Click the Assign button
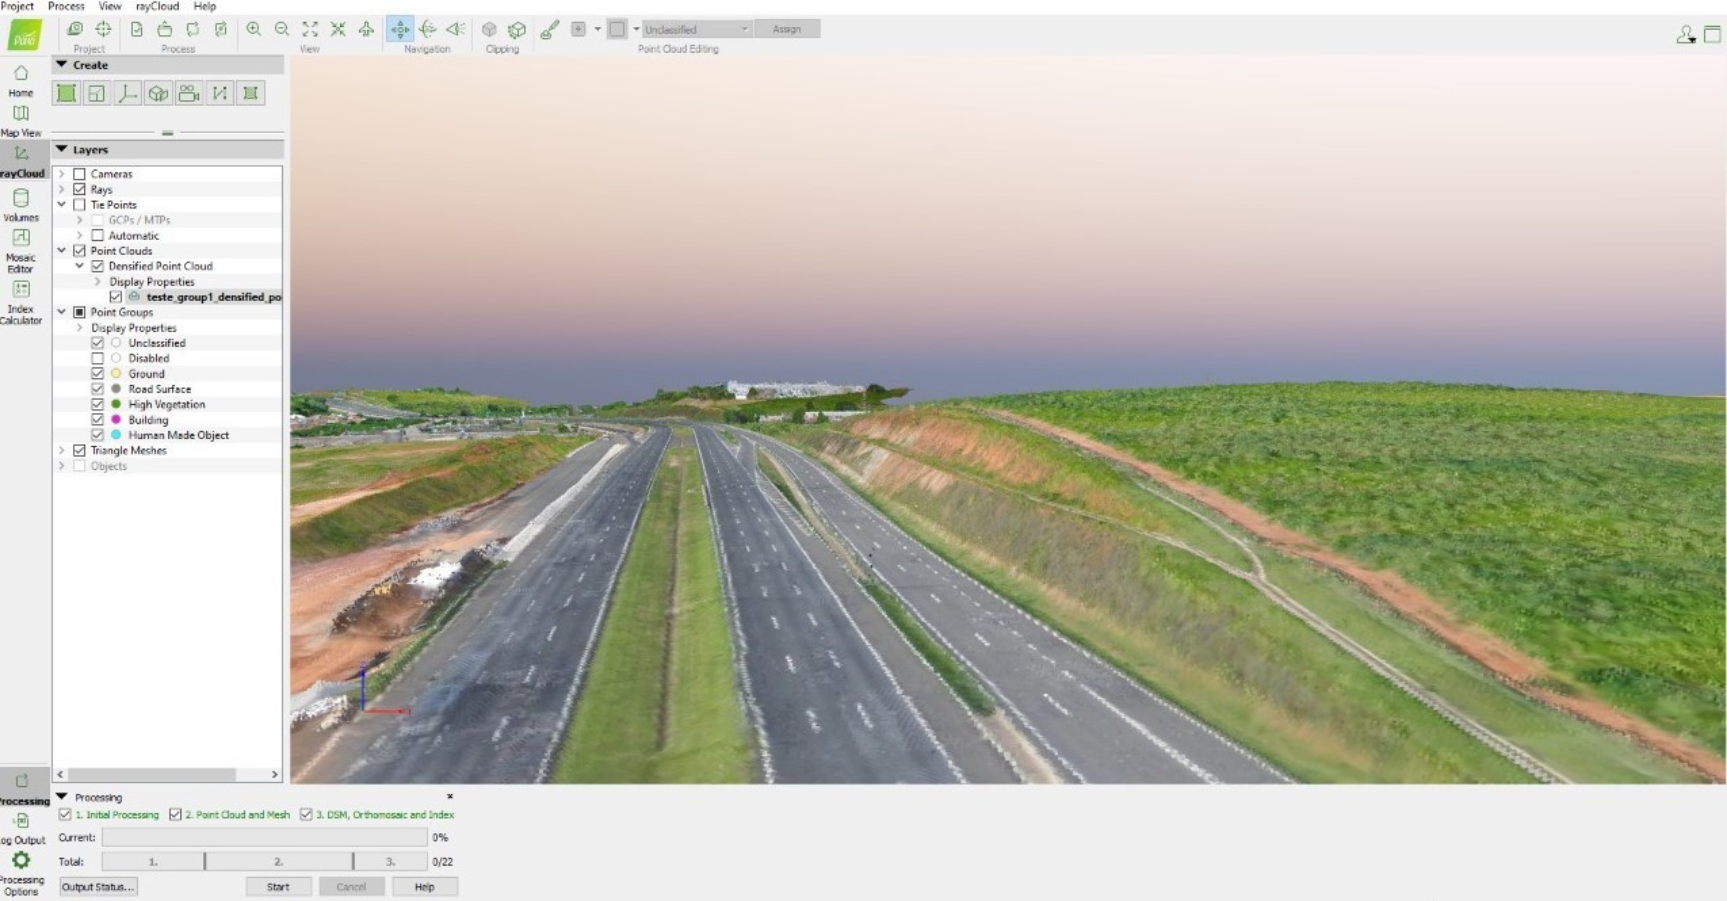The width and height of the screenshot is (1727, 901). pyautogui.click(x=787, y=29)
